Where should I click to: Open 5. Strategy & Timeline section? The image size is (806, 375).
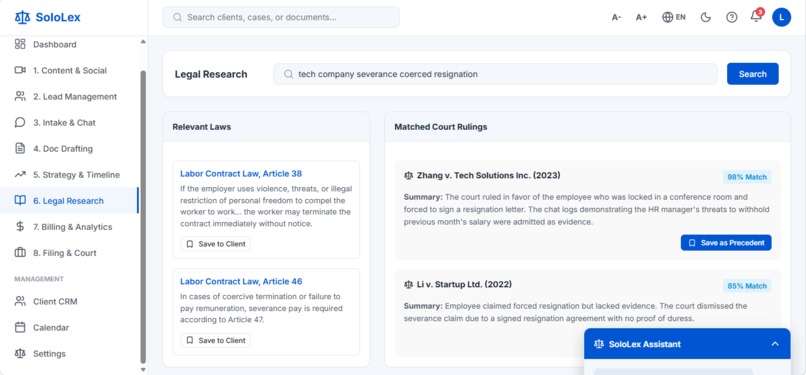pos(69,175)
